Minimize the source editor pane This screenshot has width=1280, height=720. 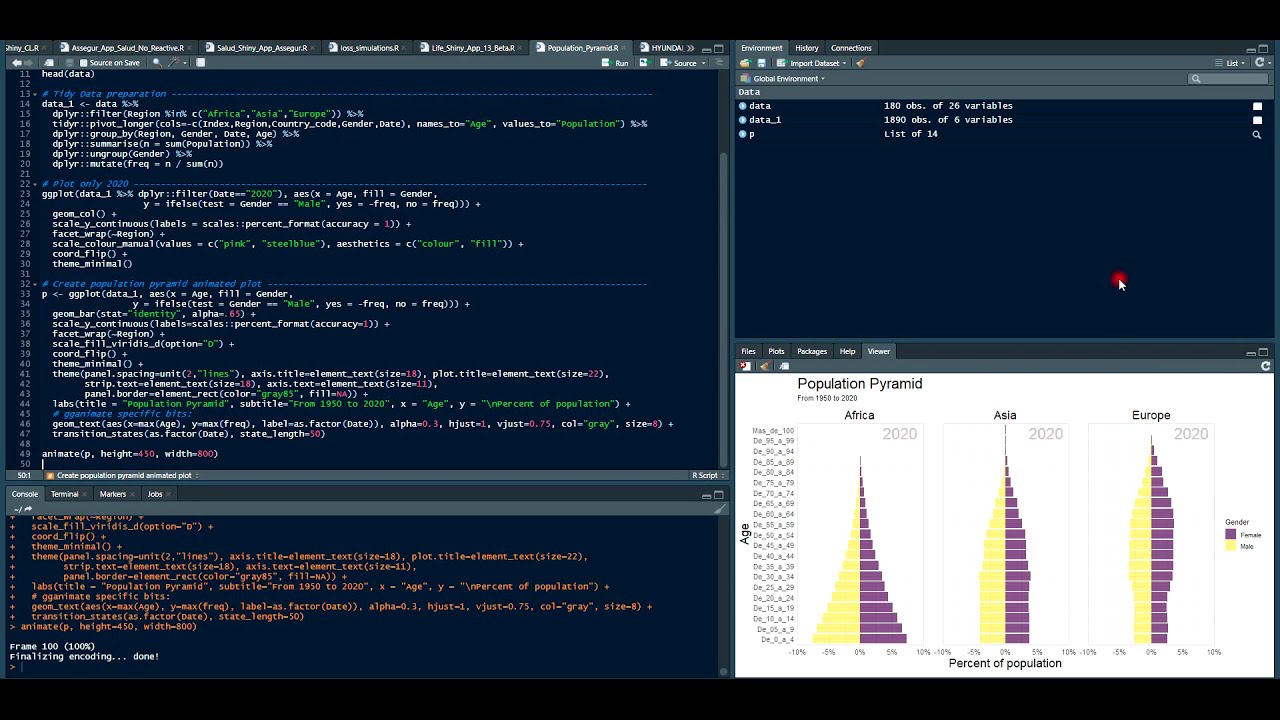(706, 48)
